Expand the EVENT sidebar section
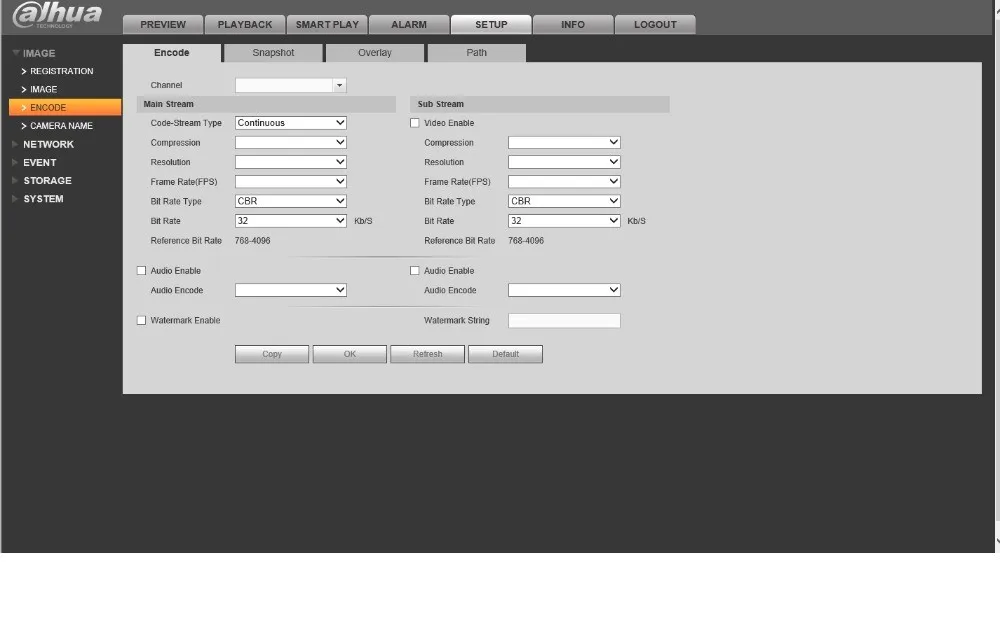The image size is (1000, 630). (x=34, y=163)
